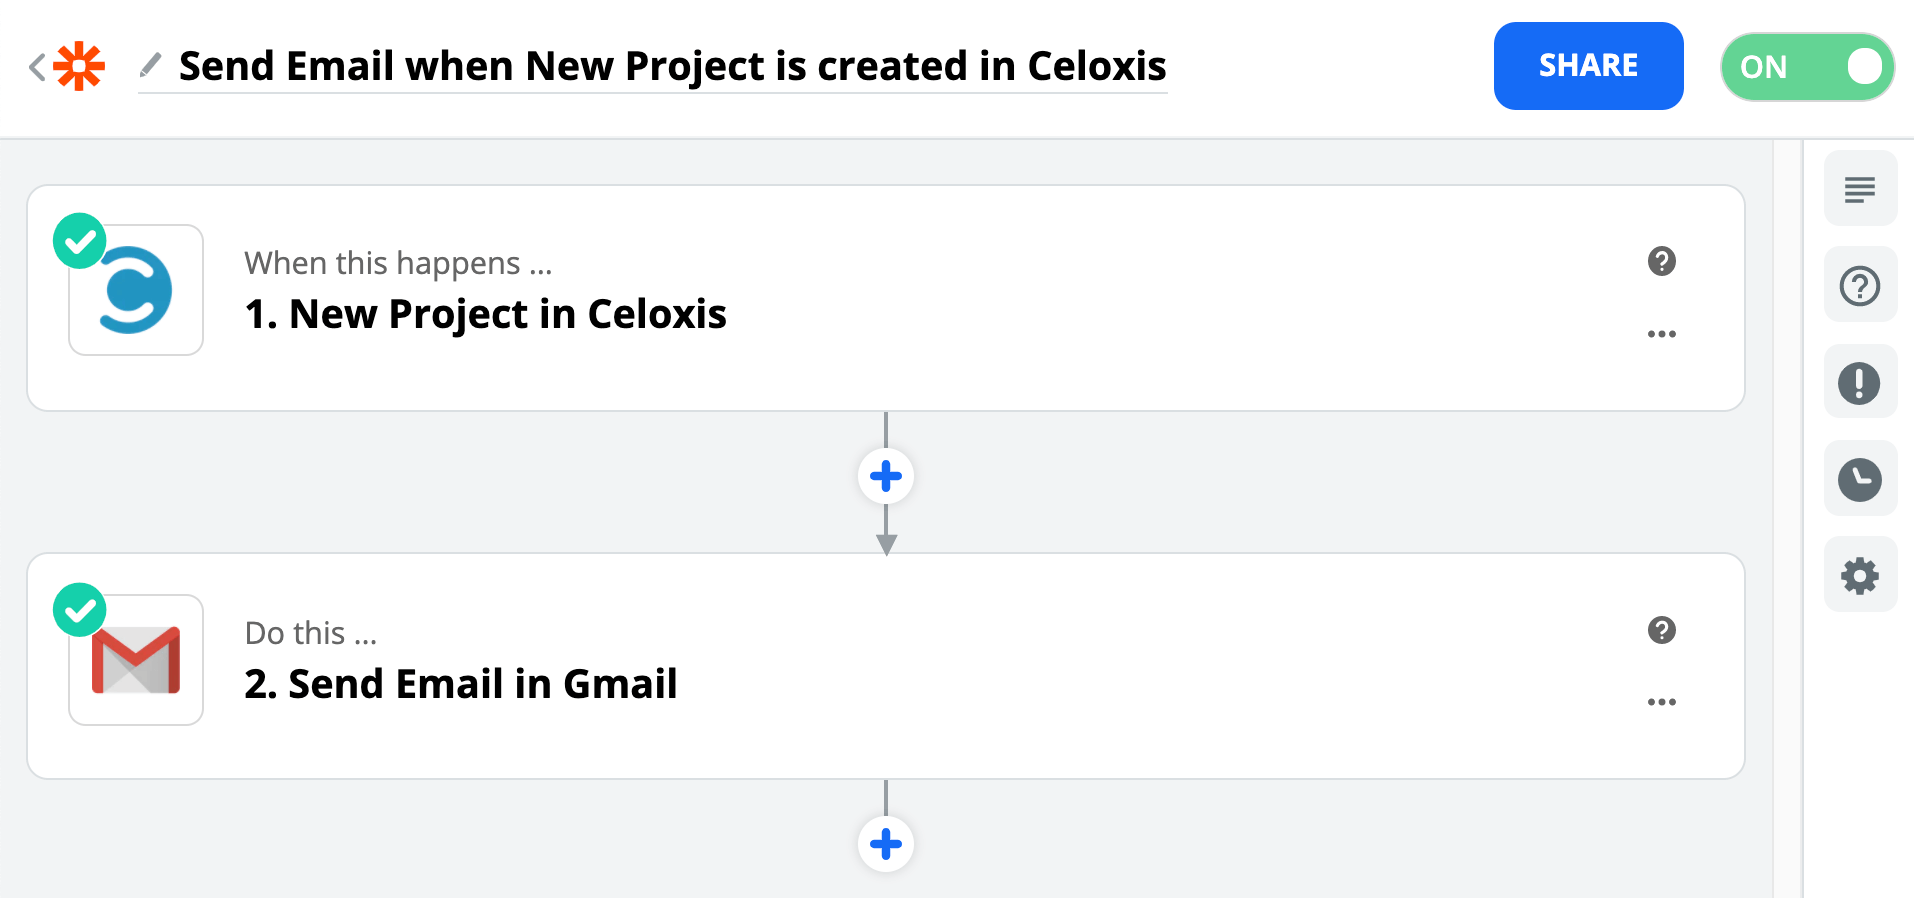The height and width of the screenshot is (898, 1914).
Task: Click the Zapier logo icon
Action: click(79, 67)
